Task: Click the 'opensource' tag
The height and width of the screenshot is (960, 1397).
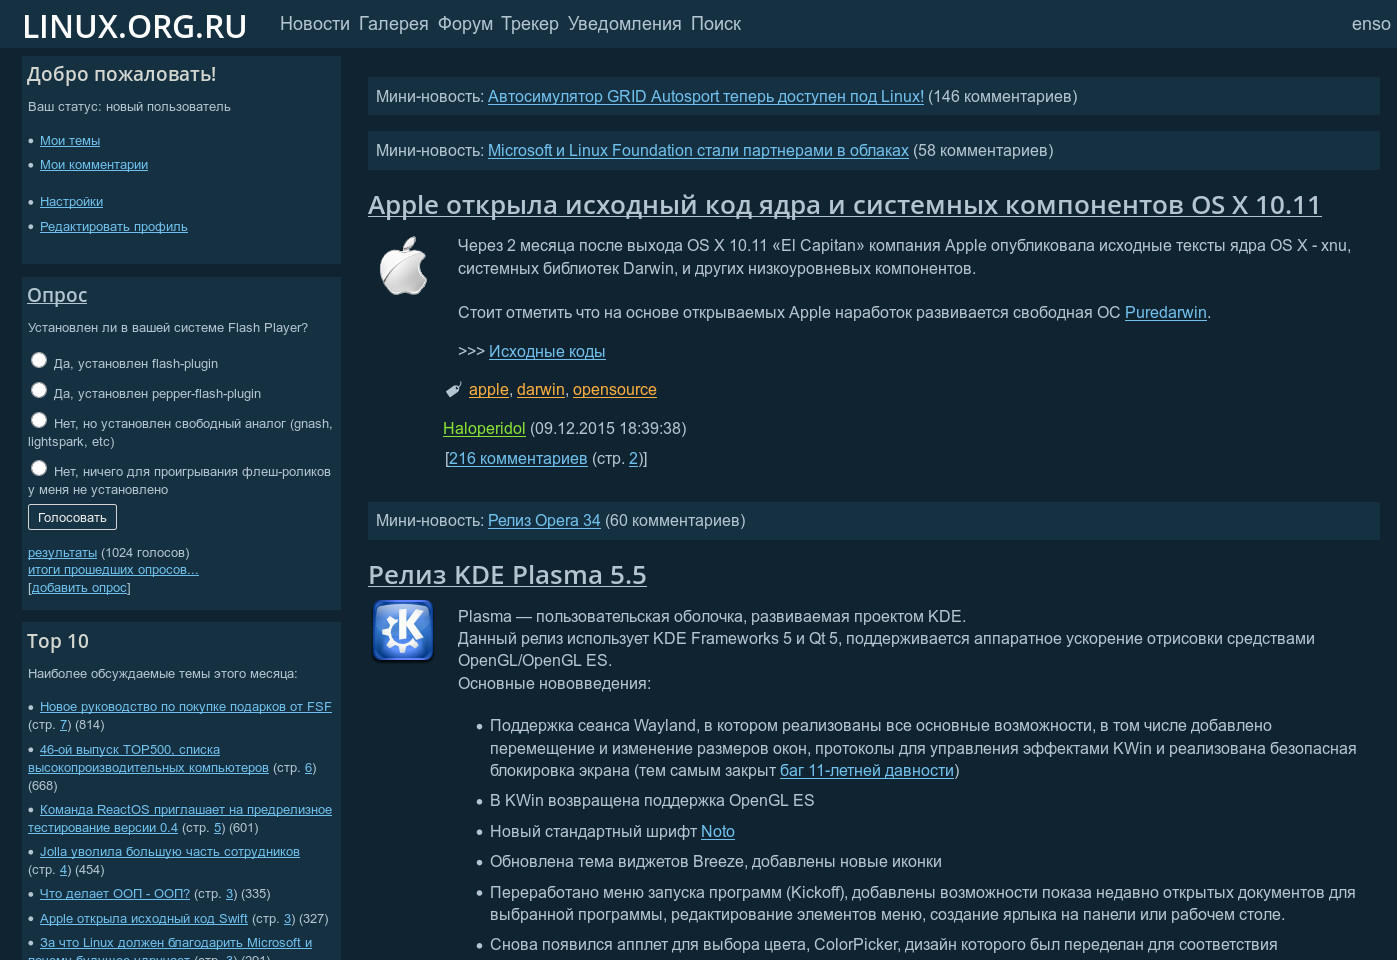Action: pyautogui.click(x=615, y=390)
